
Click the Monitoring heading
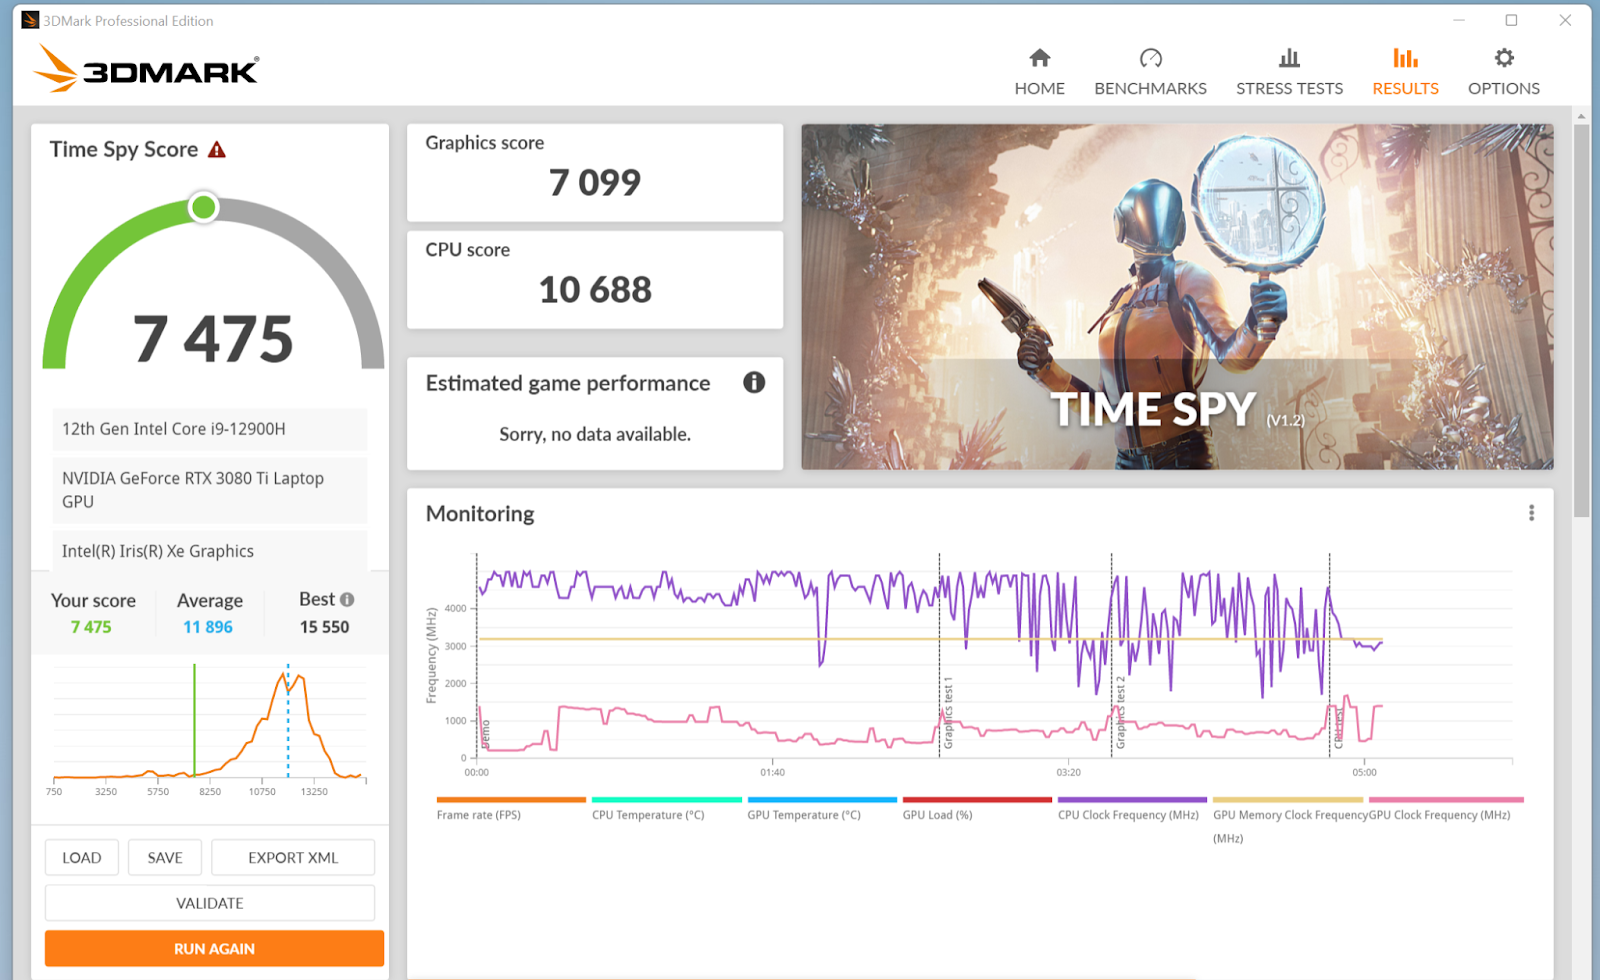point(480,514)
